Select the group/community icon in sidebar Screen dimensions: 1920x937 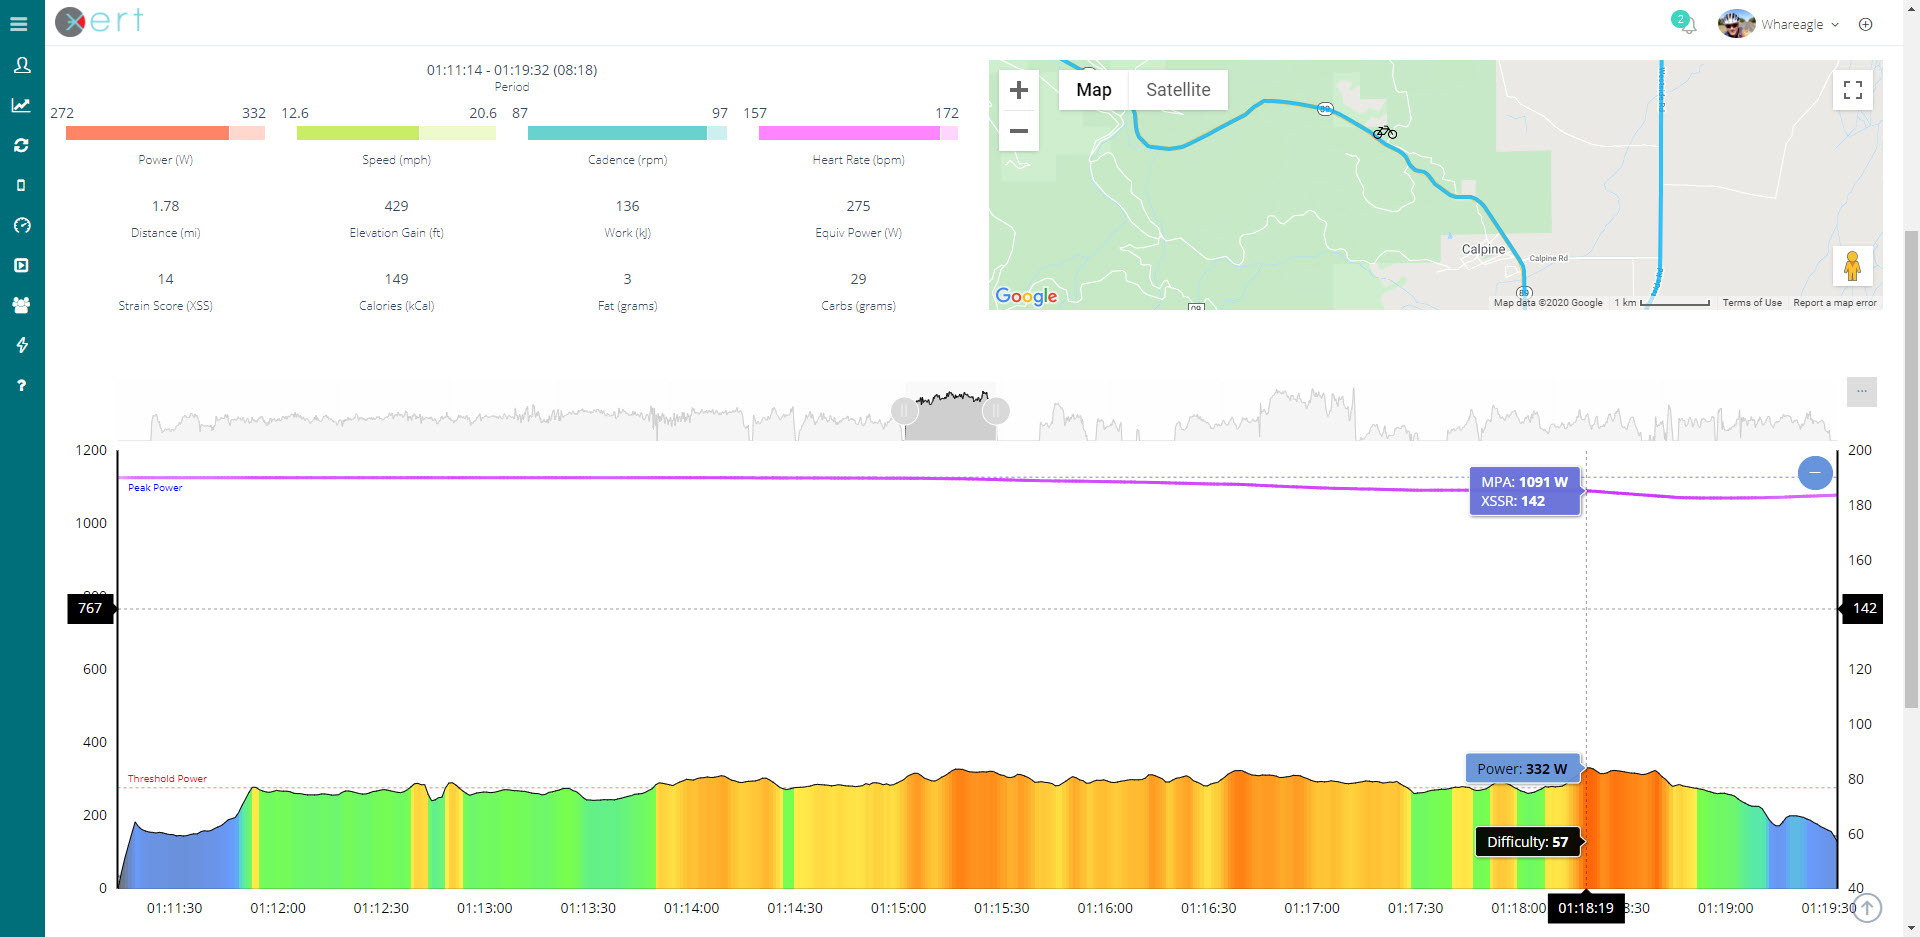coord(21,305)
